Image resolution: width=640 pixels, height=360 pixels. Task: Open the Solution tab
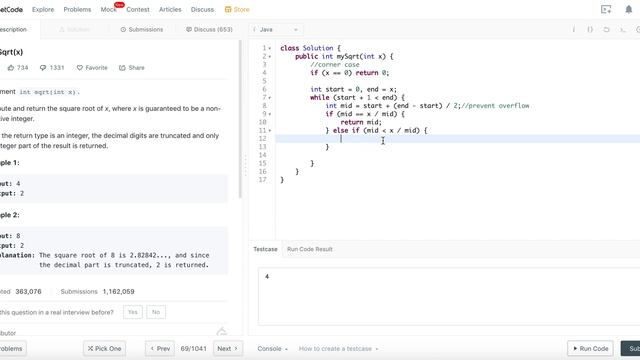pos(75,29)
